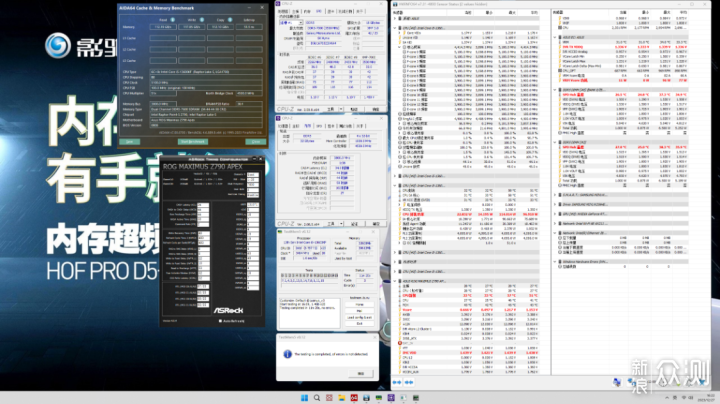Image resolution: width=720 pixels, height=404 pixels.
Task: Select the 内存 tab in the upper CPU-Z window
Action: pyautogui.click(x=307, y=11)
